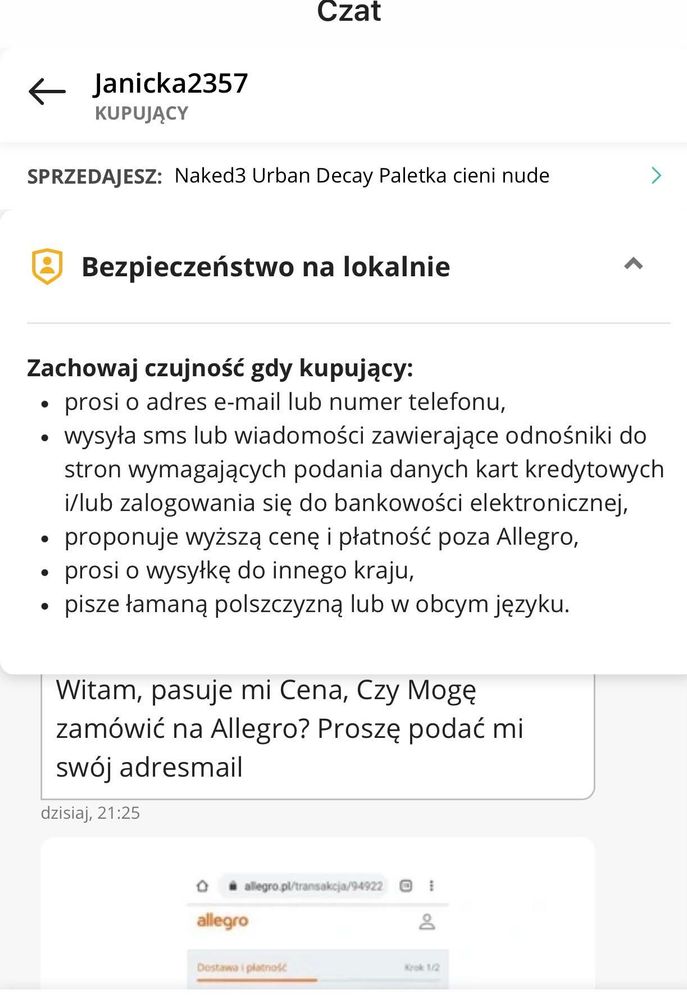
Task: Tap the user account icon beside allegro
Action: point(427,921)
